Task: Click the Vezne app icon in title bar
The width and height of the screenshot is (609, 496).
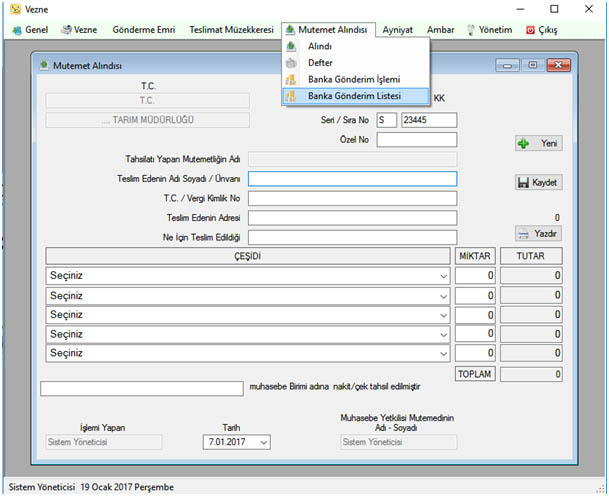Action: tap(16, 9)
